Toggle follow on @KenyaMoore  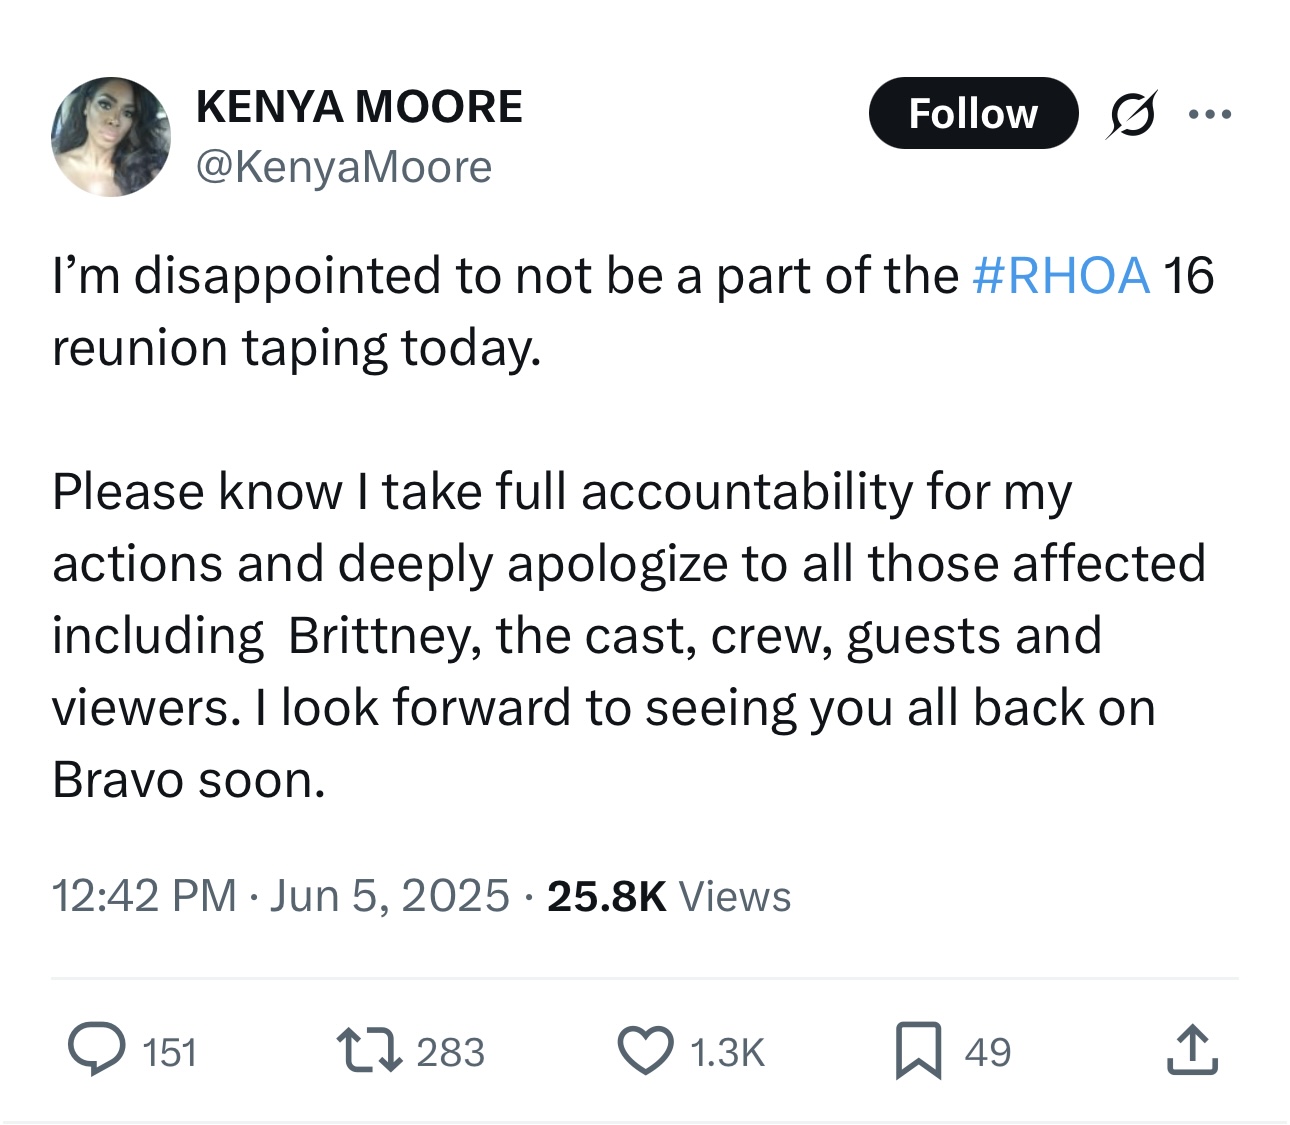click(972, 113)
